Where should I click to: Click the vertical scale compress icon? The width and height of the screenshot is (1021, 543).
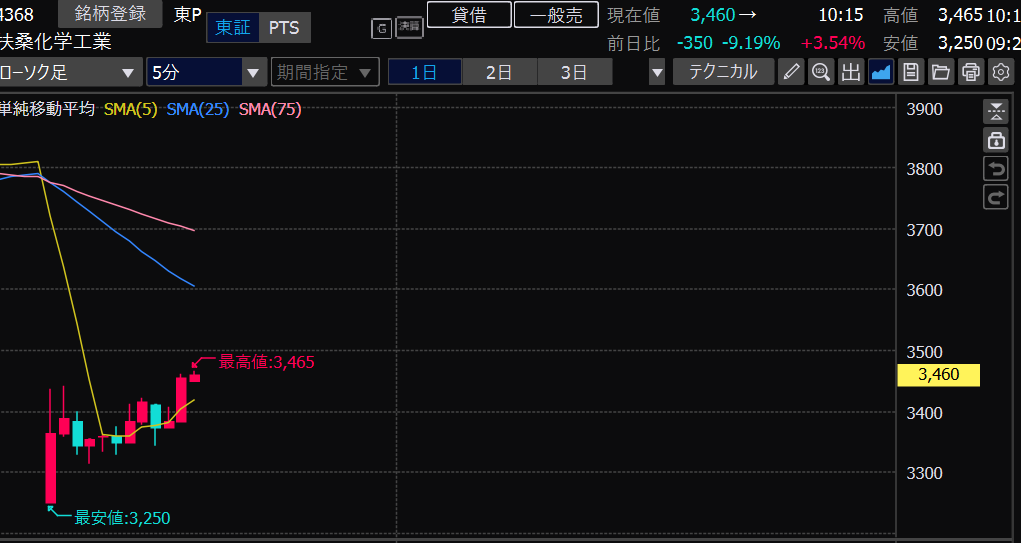coord(996,111)
